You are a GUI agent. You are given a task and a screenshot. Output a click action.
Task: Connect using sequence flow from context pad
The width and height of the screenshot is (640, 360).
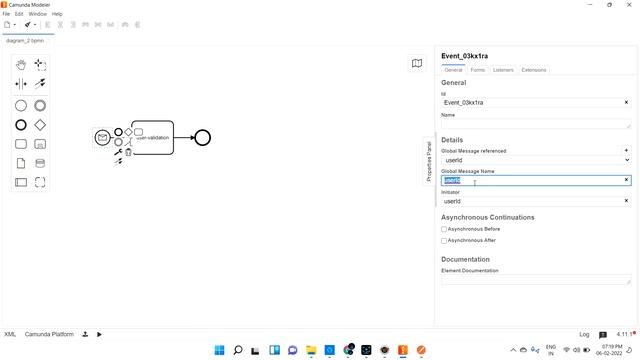point(118,162)
